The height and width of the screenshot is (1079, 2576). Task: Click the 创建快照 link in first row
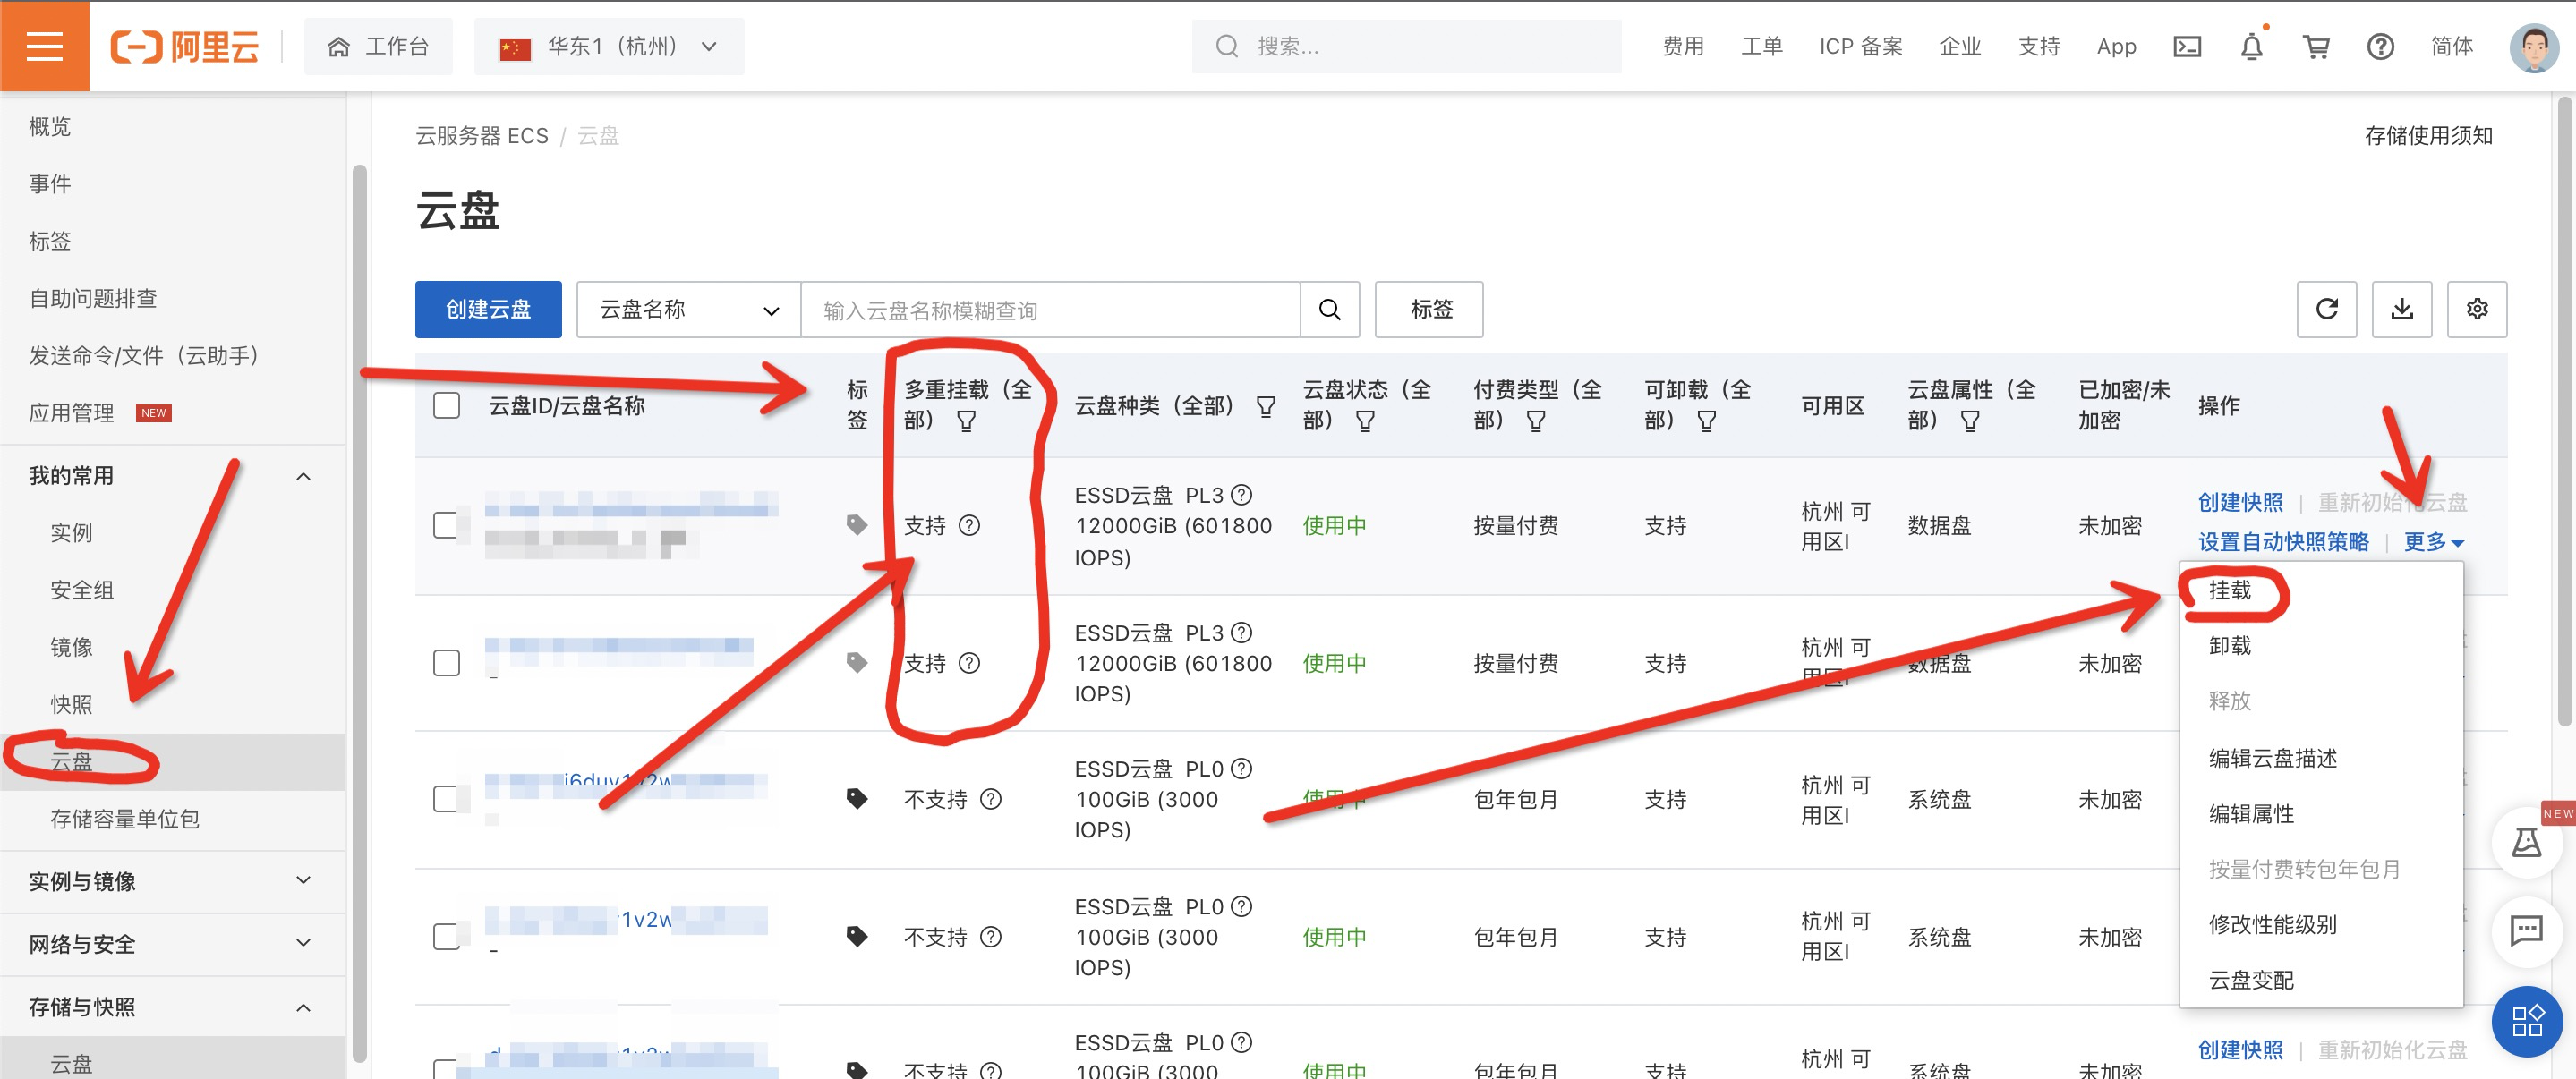2239,502
